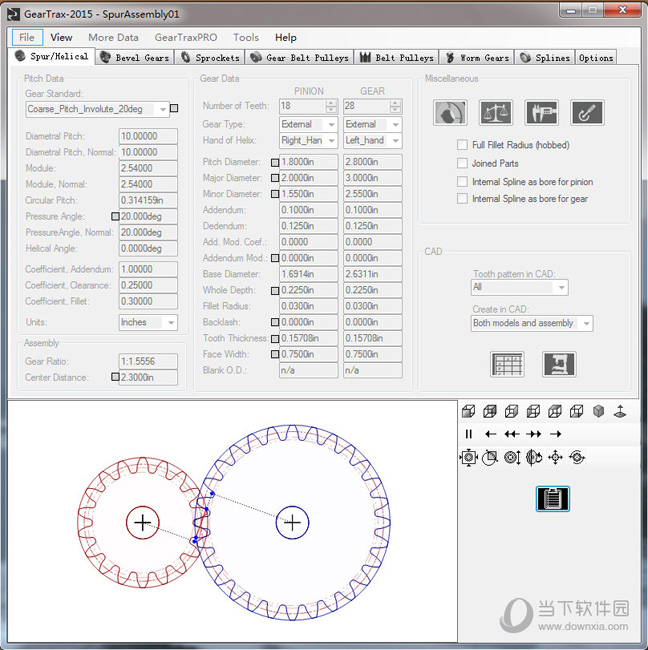Image resolution: width=648 pixels, height=650 pixels.
Task: Switch to the Worm Gears tab
Action: (477, 57)
